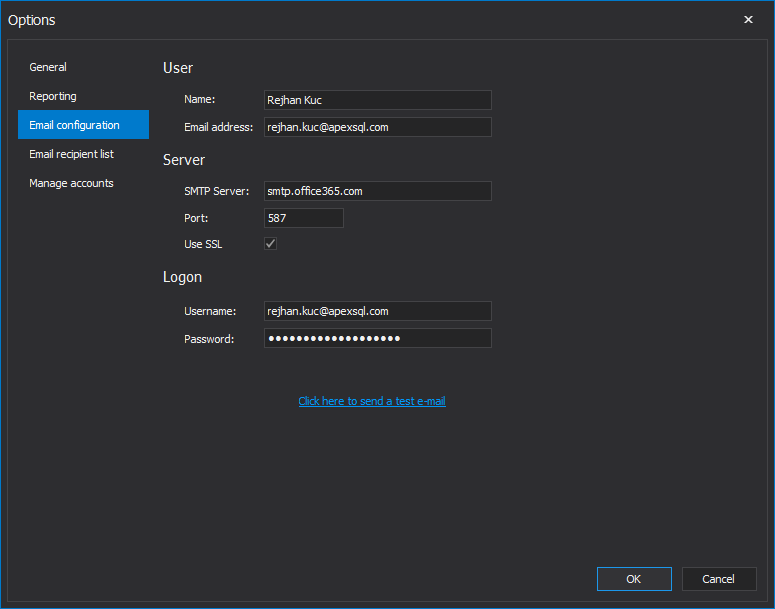This screenshot has height=609, width=775.
Task: Click the send a test e-mail link
Action: click(372, 401)
